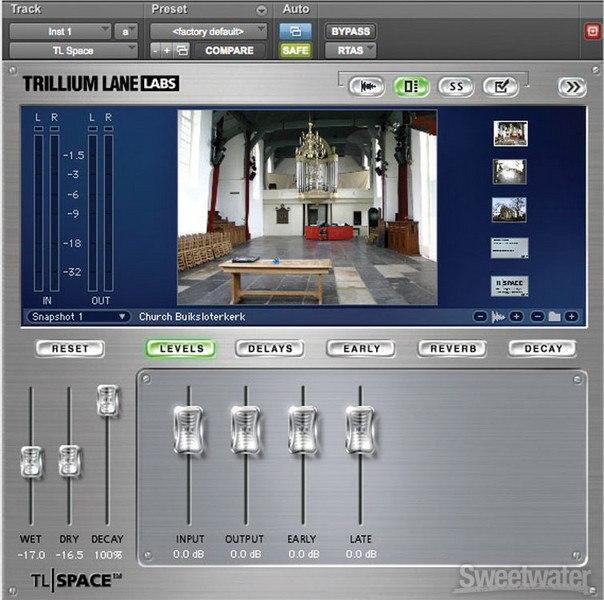The height and width of the screenshot is (600, 604).
Task: Open the factory default preset dropdown
Action: click(x=208, y=32)
